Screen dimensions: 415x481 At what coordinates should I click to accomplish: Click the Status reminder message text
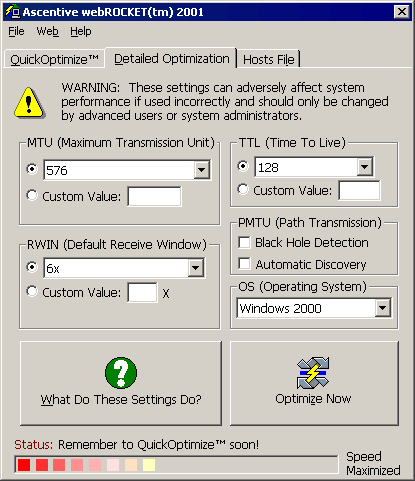point(158,445)
